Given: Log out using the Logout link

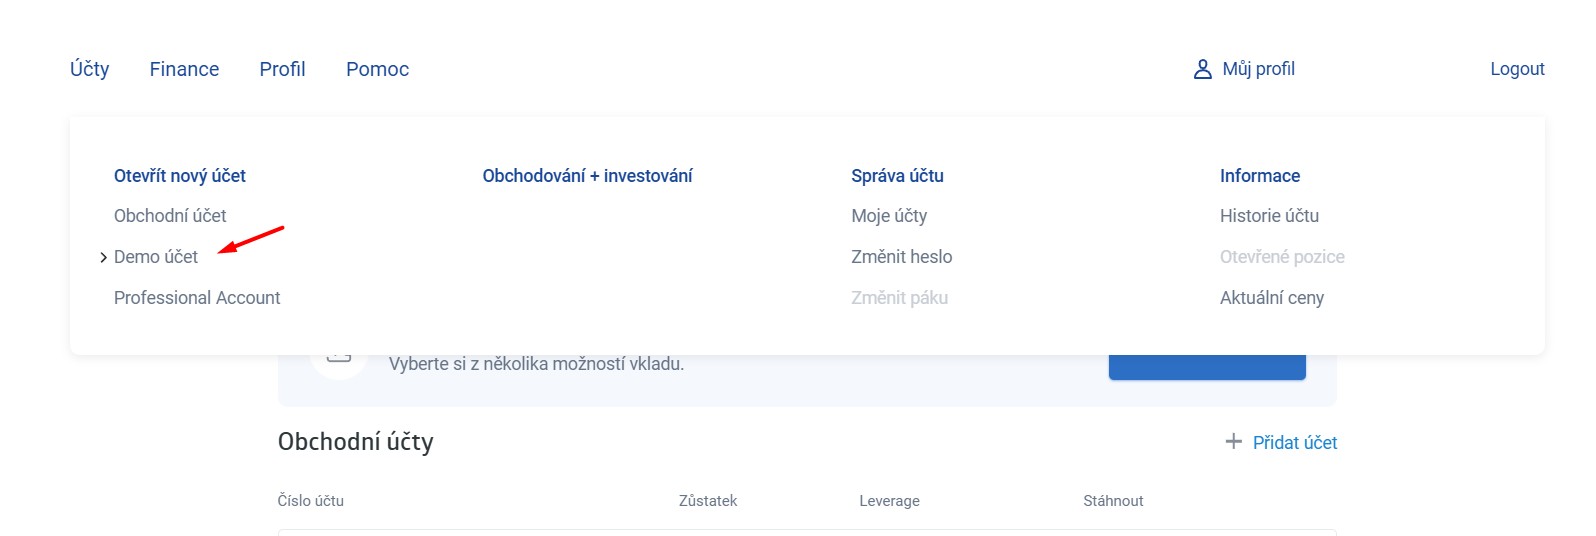Looking at the screenshot, I should tap(1517, 69).
